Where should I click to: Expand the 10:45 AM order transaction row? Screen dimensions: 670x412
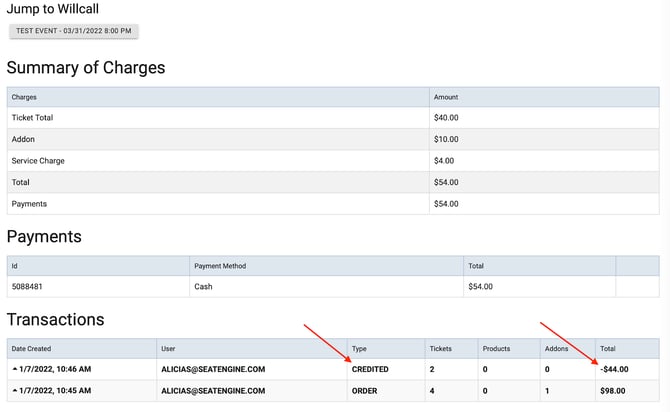(14, 391)
